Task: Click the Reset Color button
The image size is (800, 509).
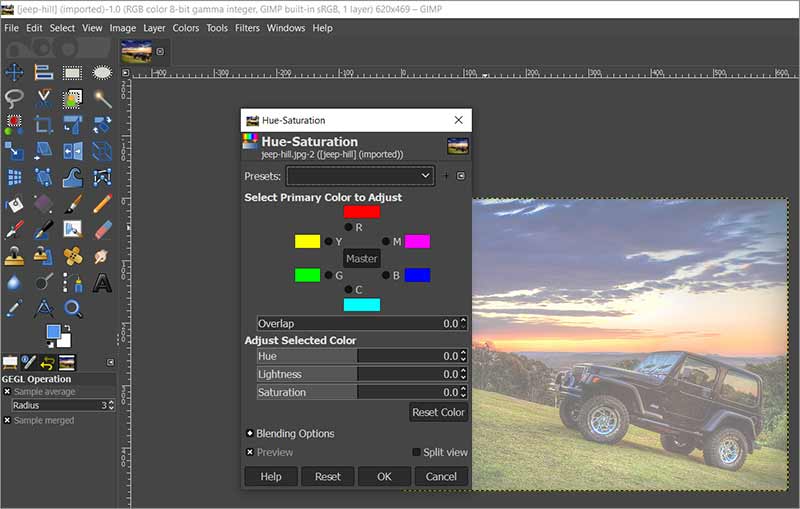Action: [x=438, y=412]
